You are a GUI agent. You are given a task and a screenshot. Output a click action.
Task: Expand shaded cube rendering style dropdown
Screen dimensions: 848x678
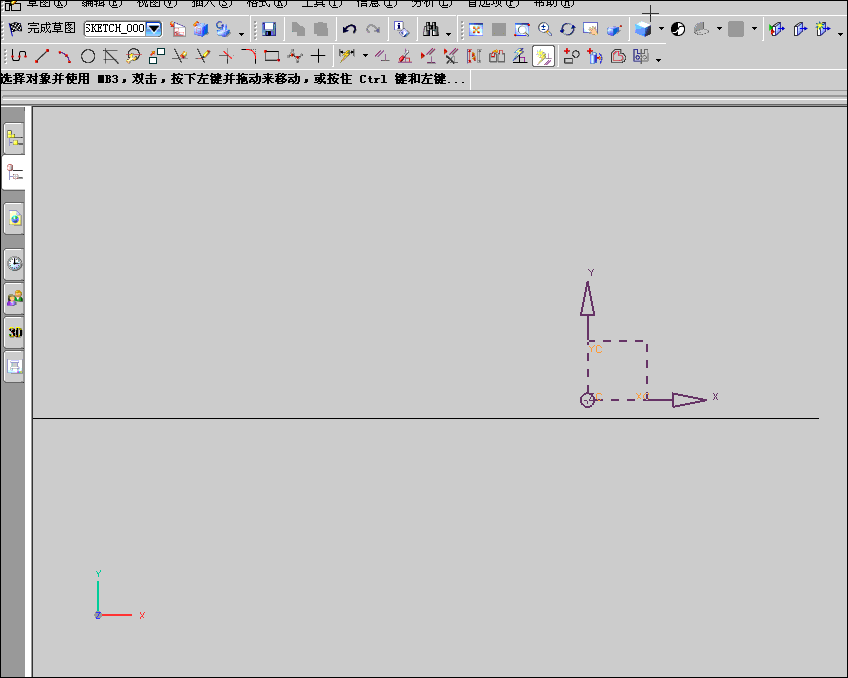661,29
